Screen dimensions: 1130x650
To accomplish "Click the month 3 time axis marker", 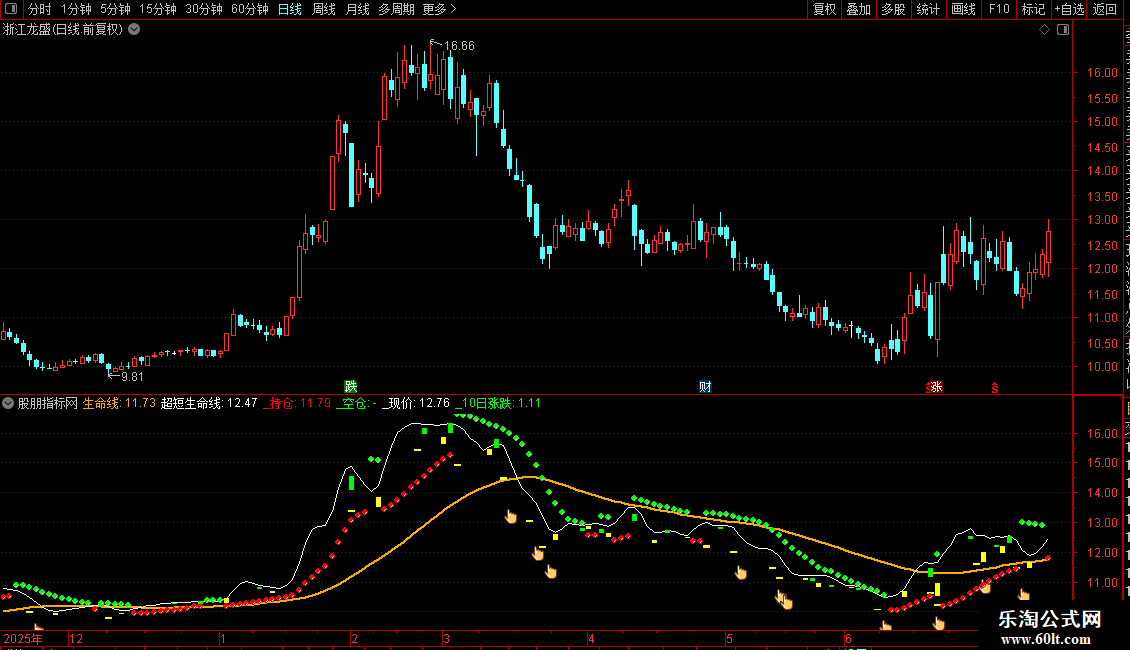I will [447, 638].
